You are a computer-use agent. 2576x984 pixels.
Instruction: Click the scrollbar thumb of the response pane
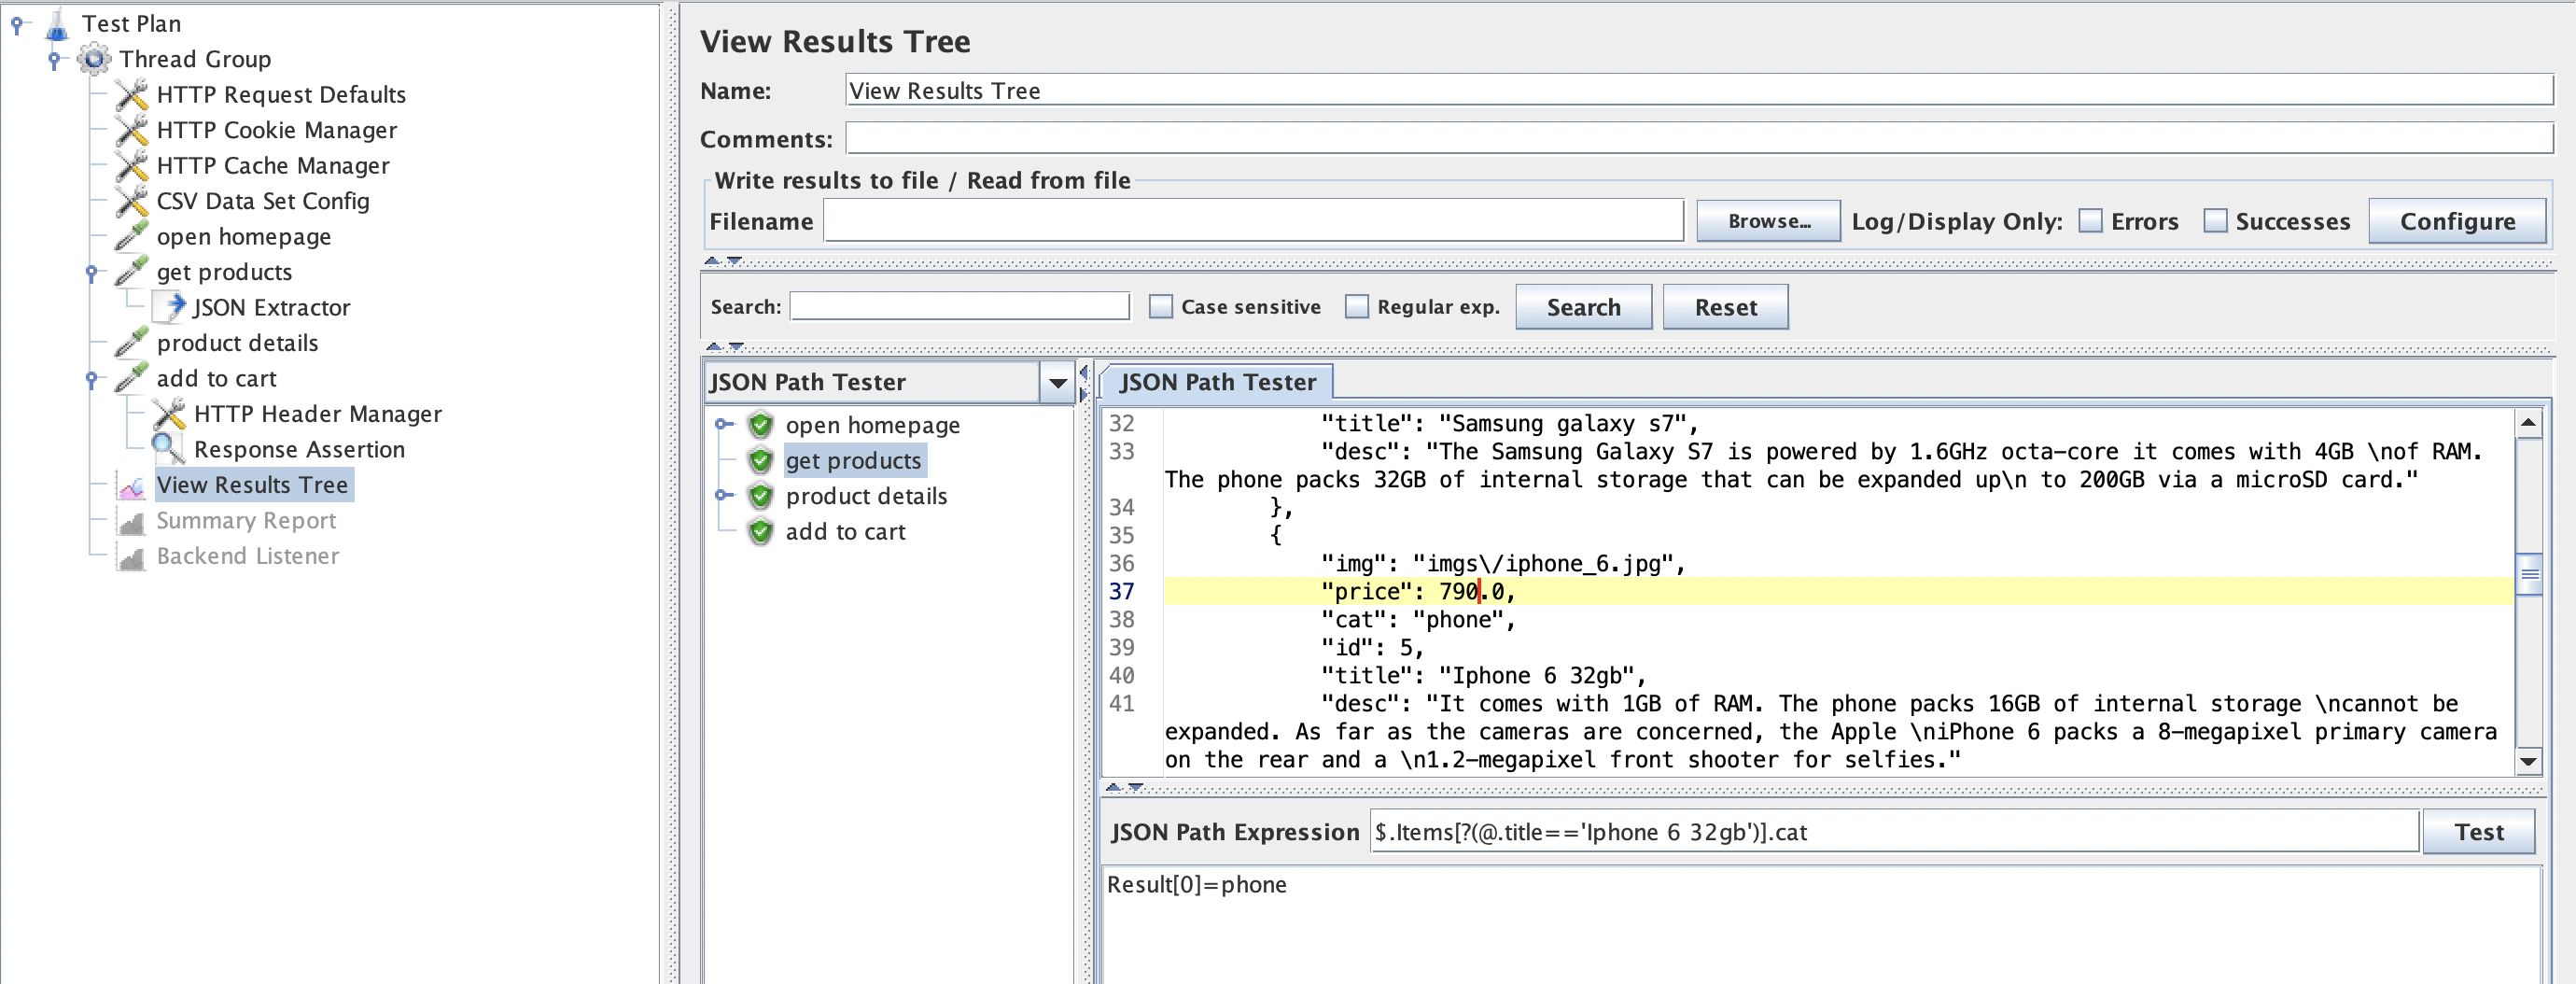(x=2529, y=574)
